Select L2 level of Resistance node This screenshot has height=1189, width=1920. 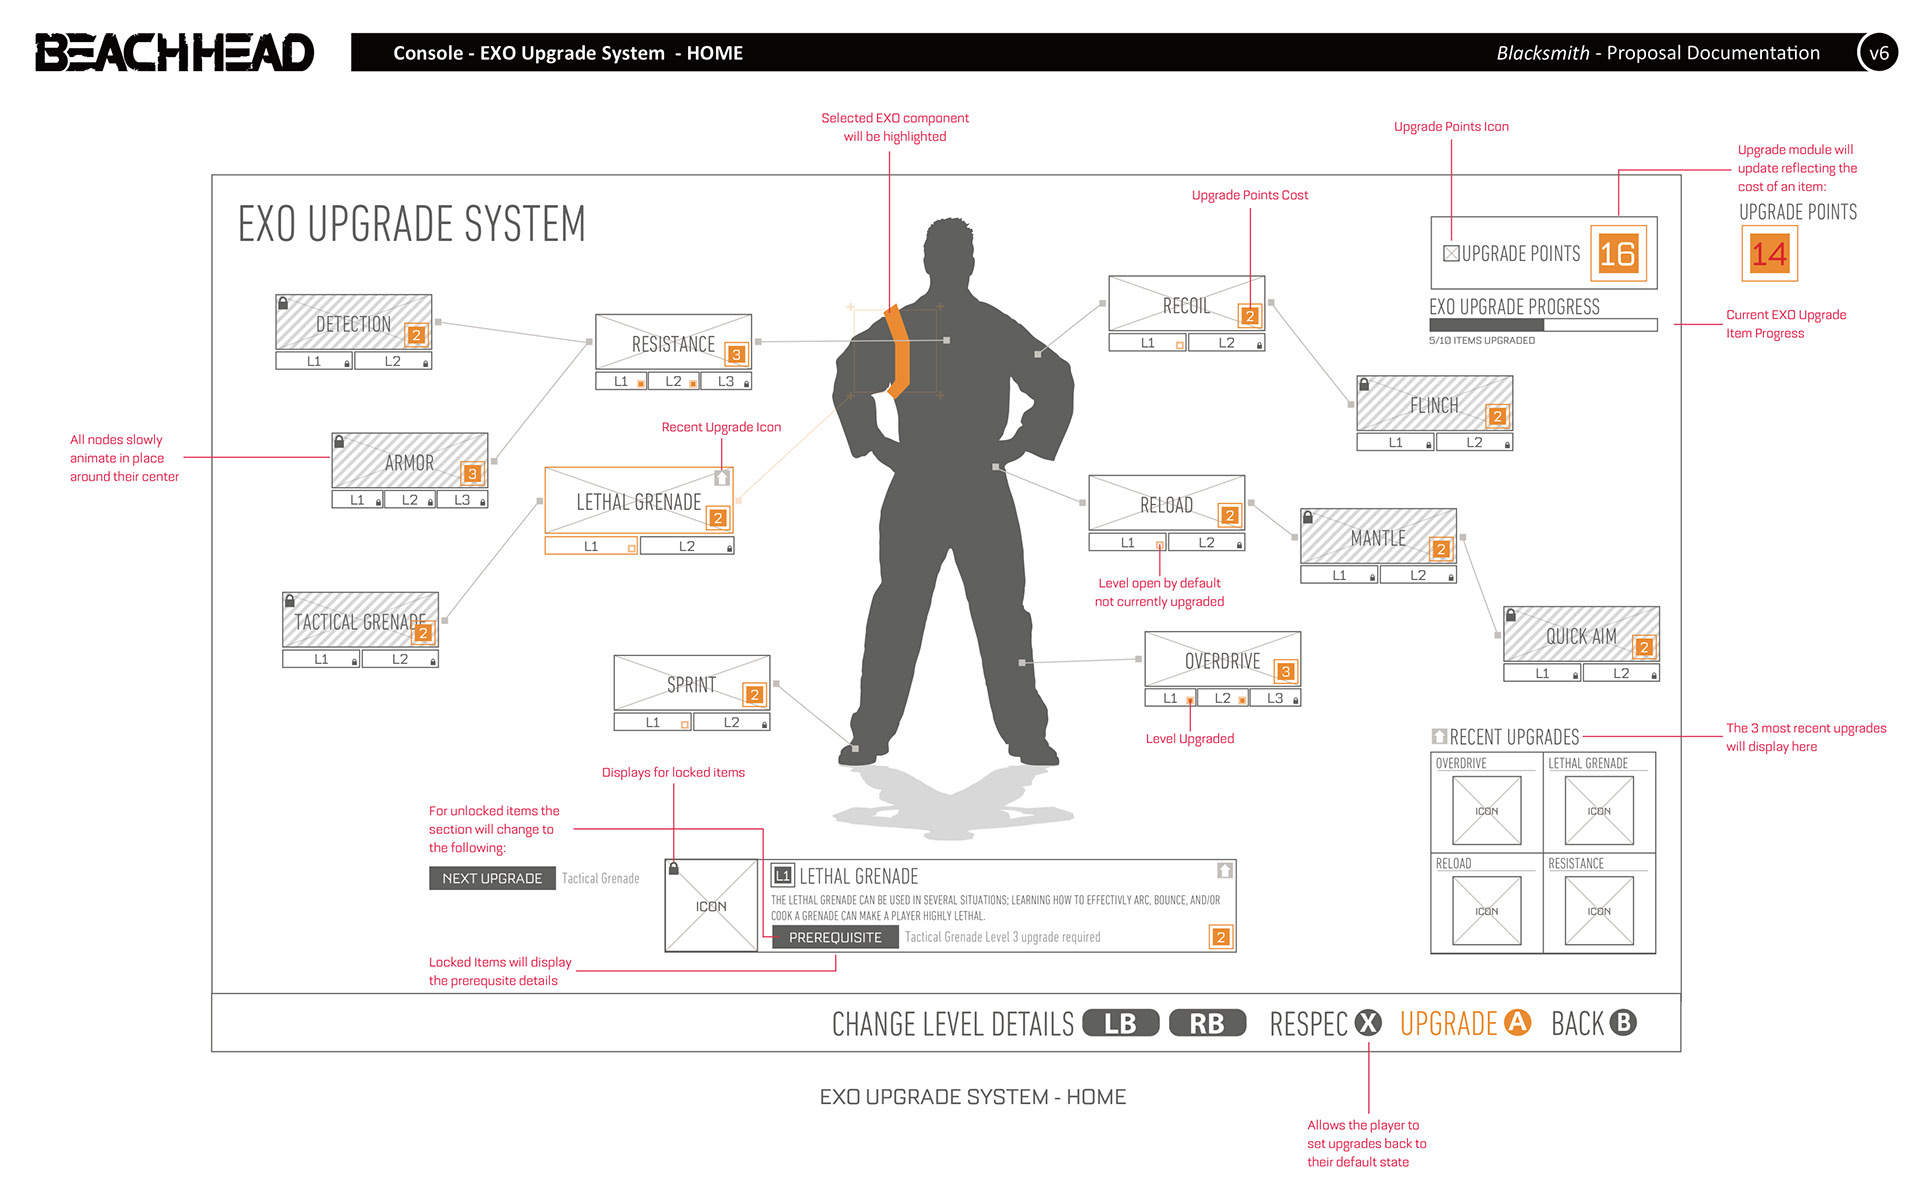pos(673,381)
